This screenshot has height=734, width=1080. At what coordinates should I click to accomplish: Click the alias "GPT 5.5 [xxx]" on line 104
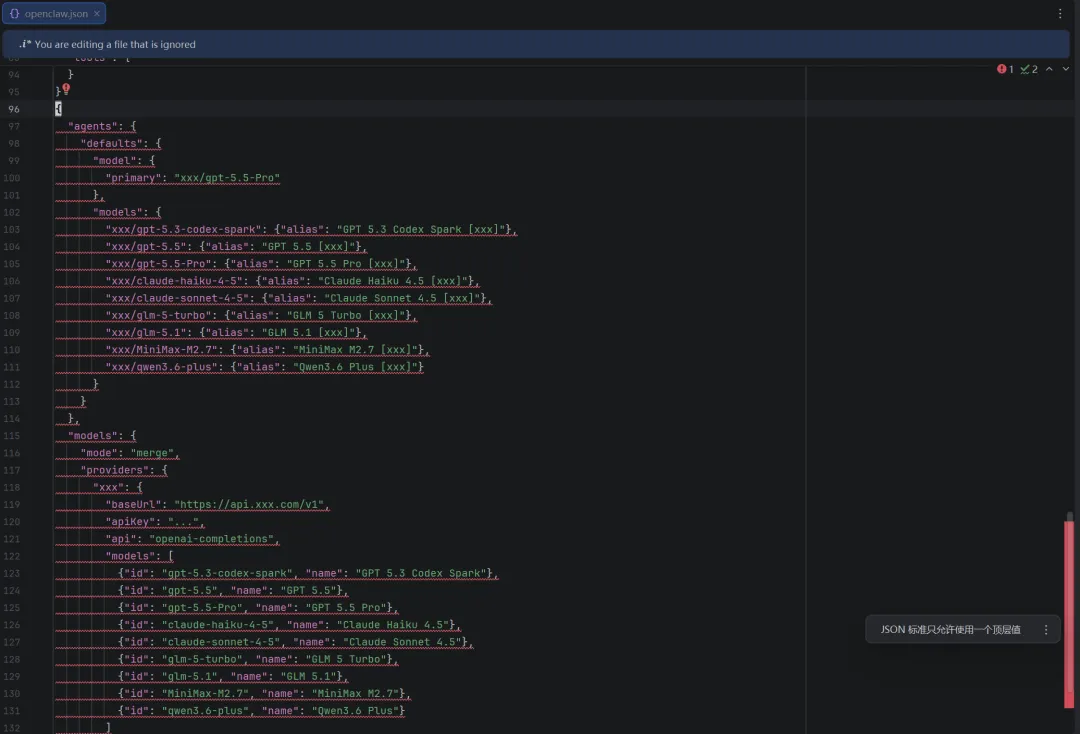311,247
